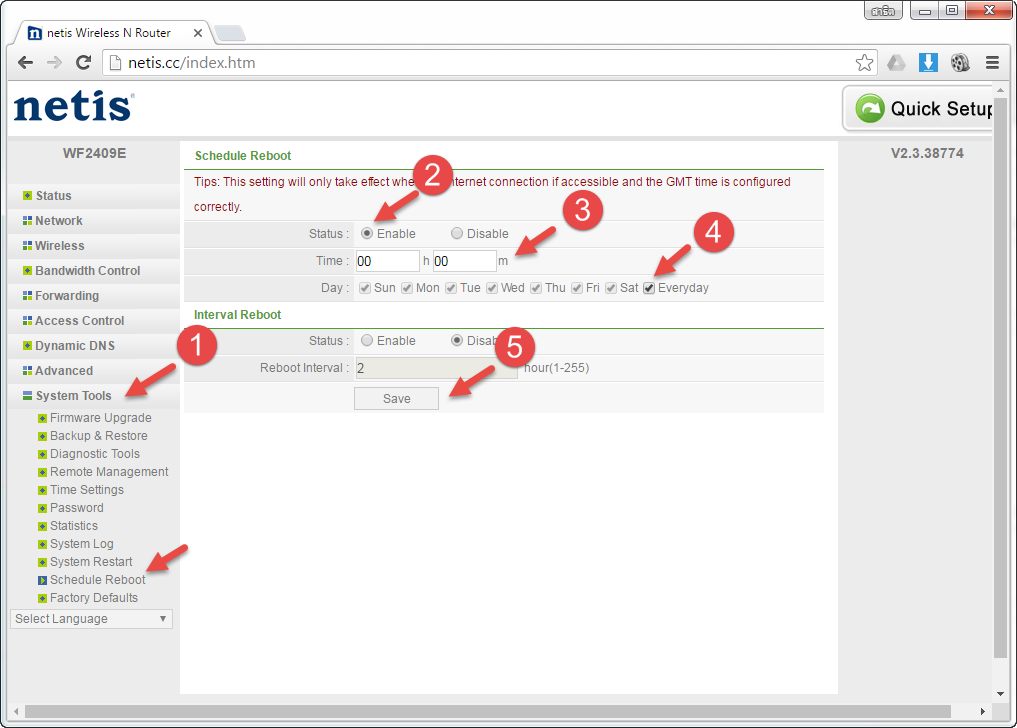The image size is (1017, 728).
Task: Toggle the Everyday checkbox
Action: point(649,288)
